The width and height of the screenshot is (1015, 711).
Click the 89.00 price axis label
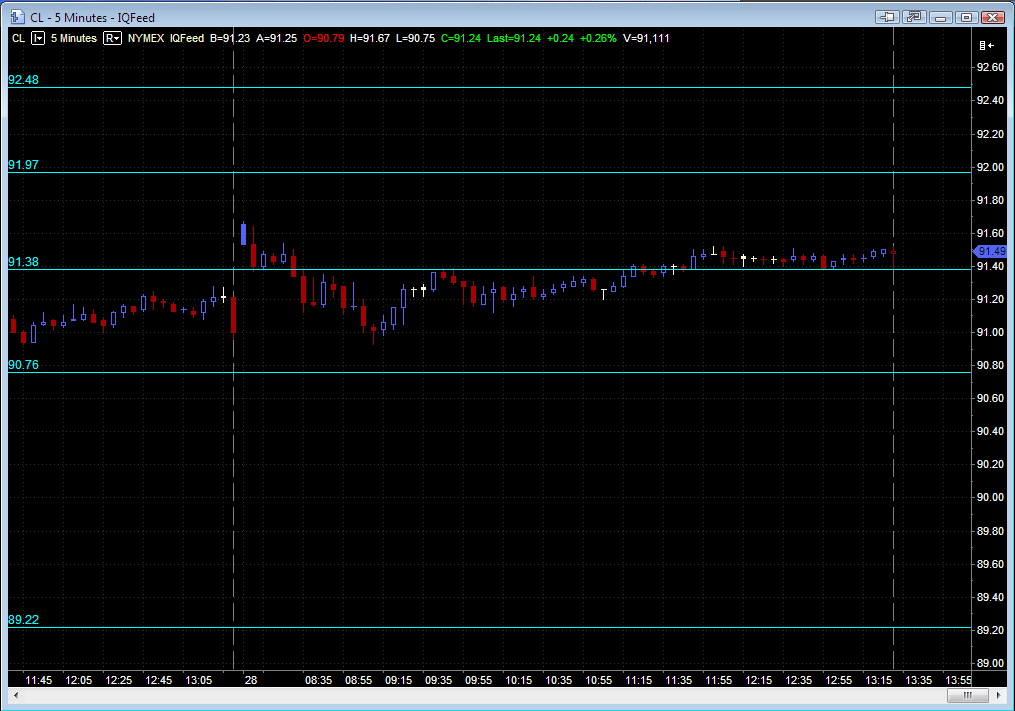[990, 663]
